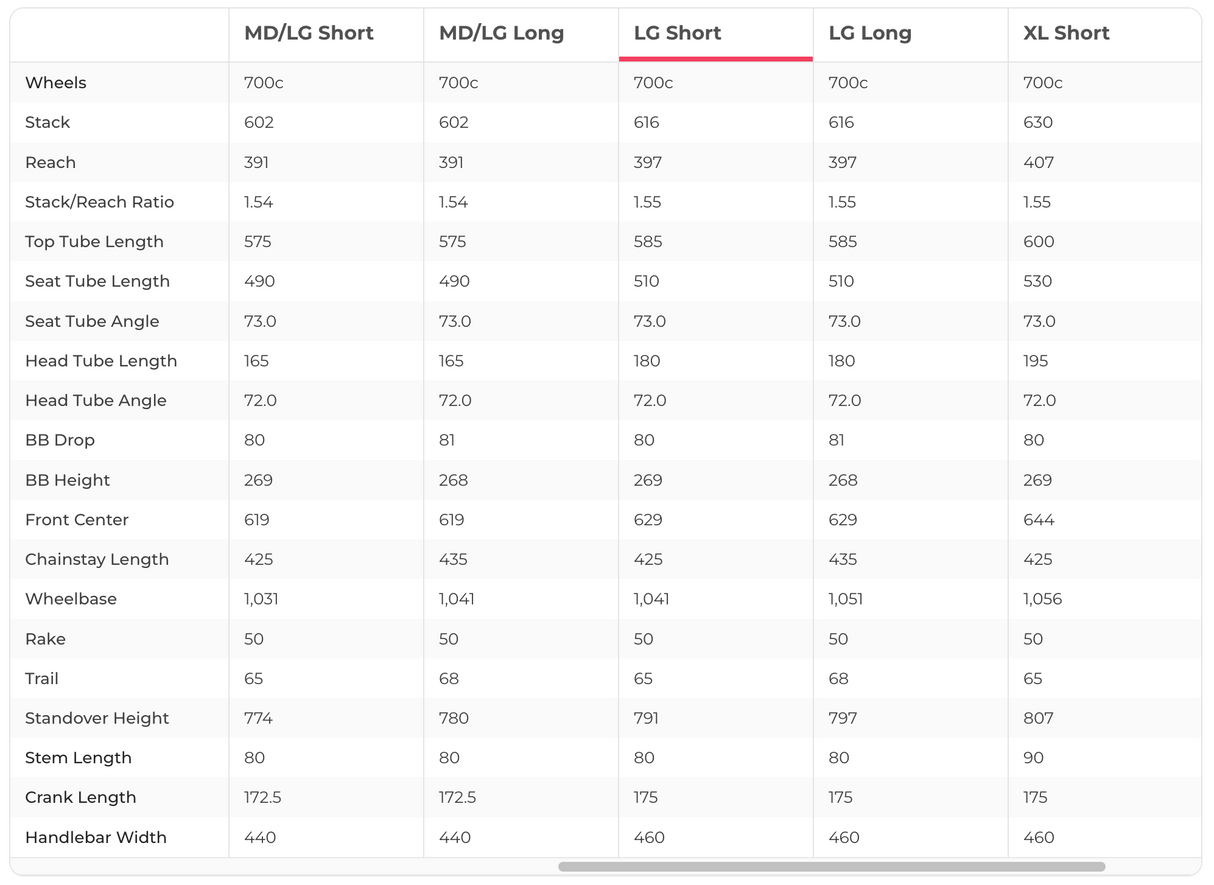The image size is (1214, 885).
Task: Click the Stack/Reach Ratio row label
Action: click(99, 202)
